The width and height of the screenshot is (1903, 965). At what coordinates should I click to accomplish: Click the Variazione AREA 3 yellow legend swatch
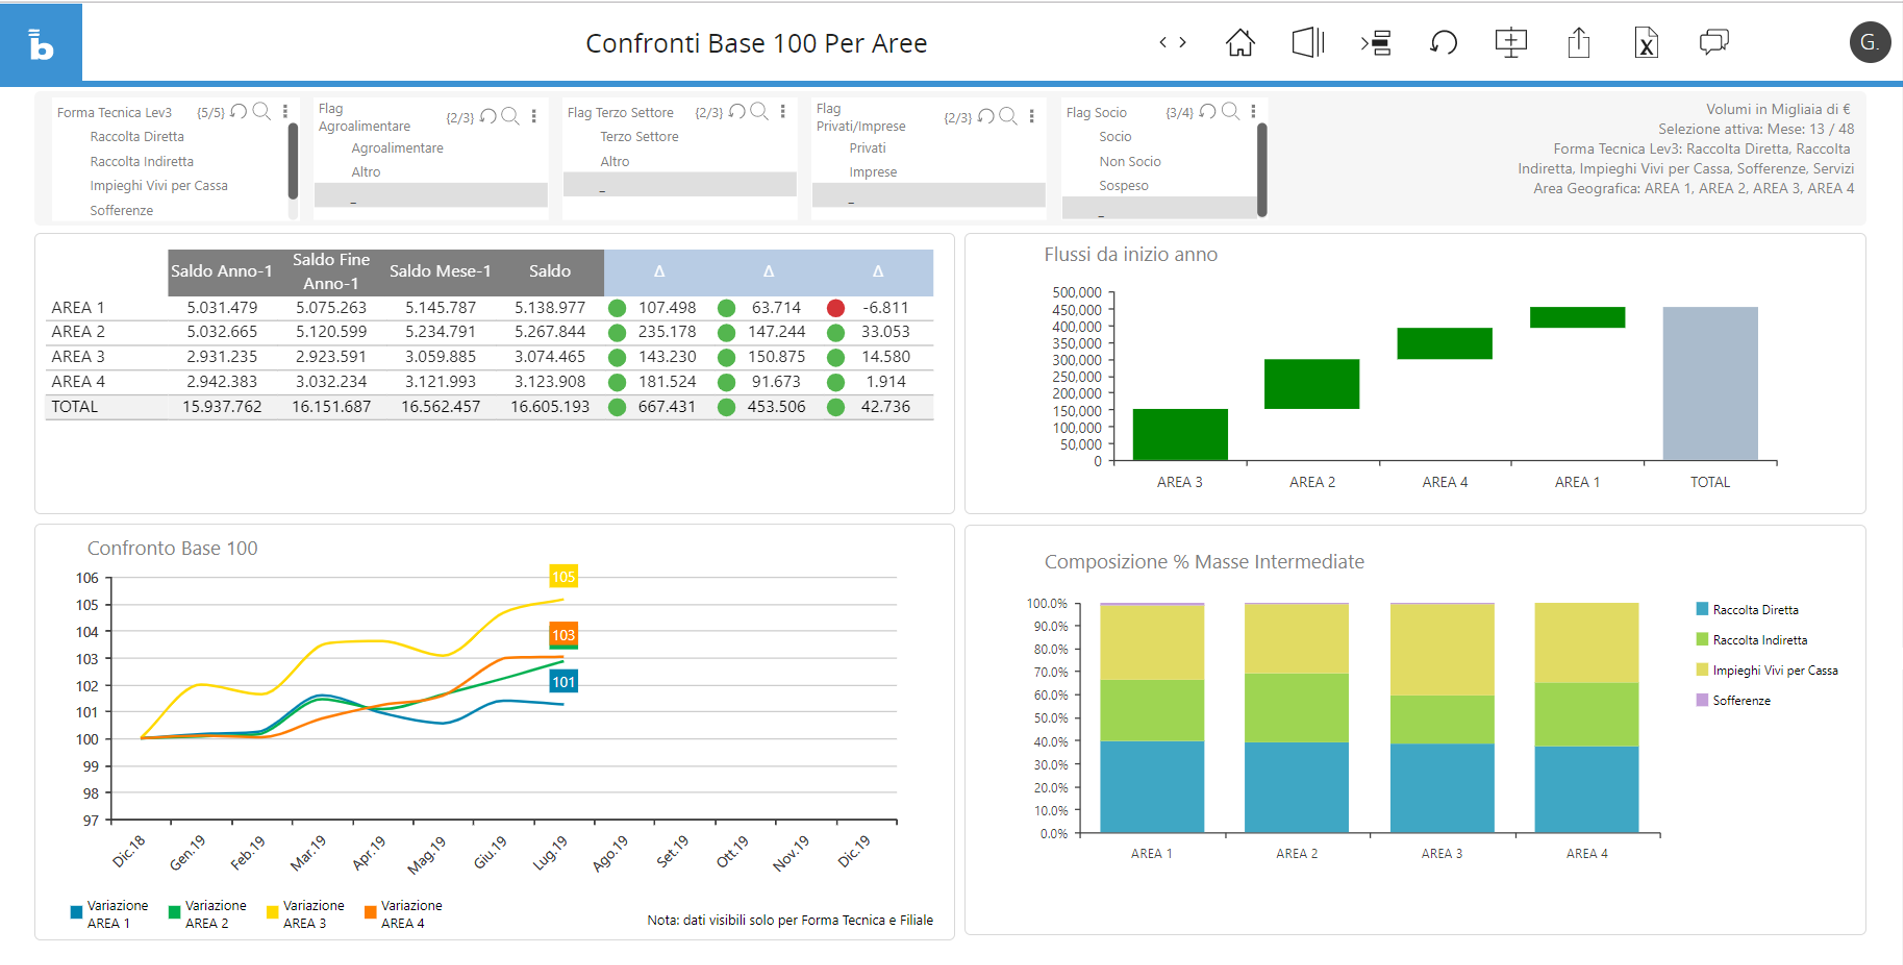click(272, 913)
